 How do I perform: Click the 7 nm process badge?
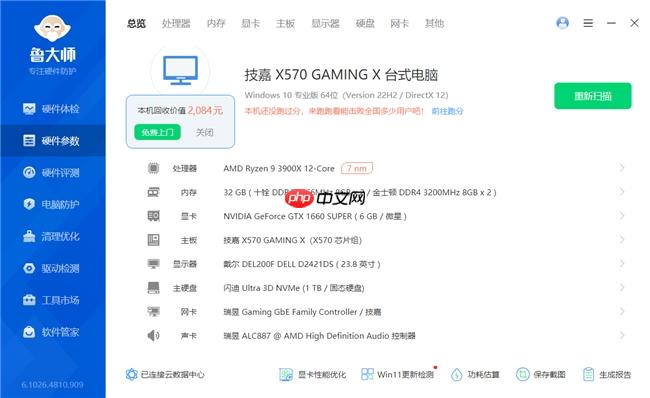click(x=357, y=168)
